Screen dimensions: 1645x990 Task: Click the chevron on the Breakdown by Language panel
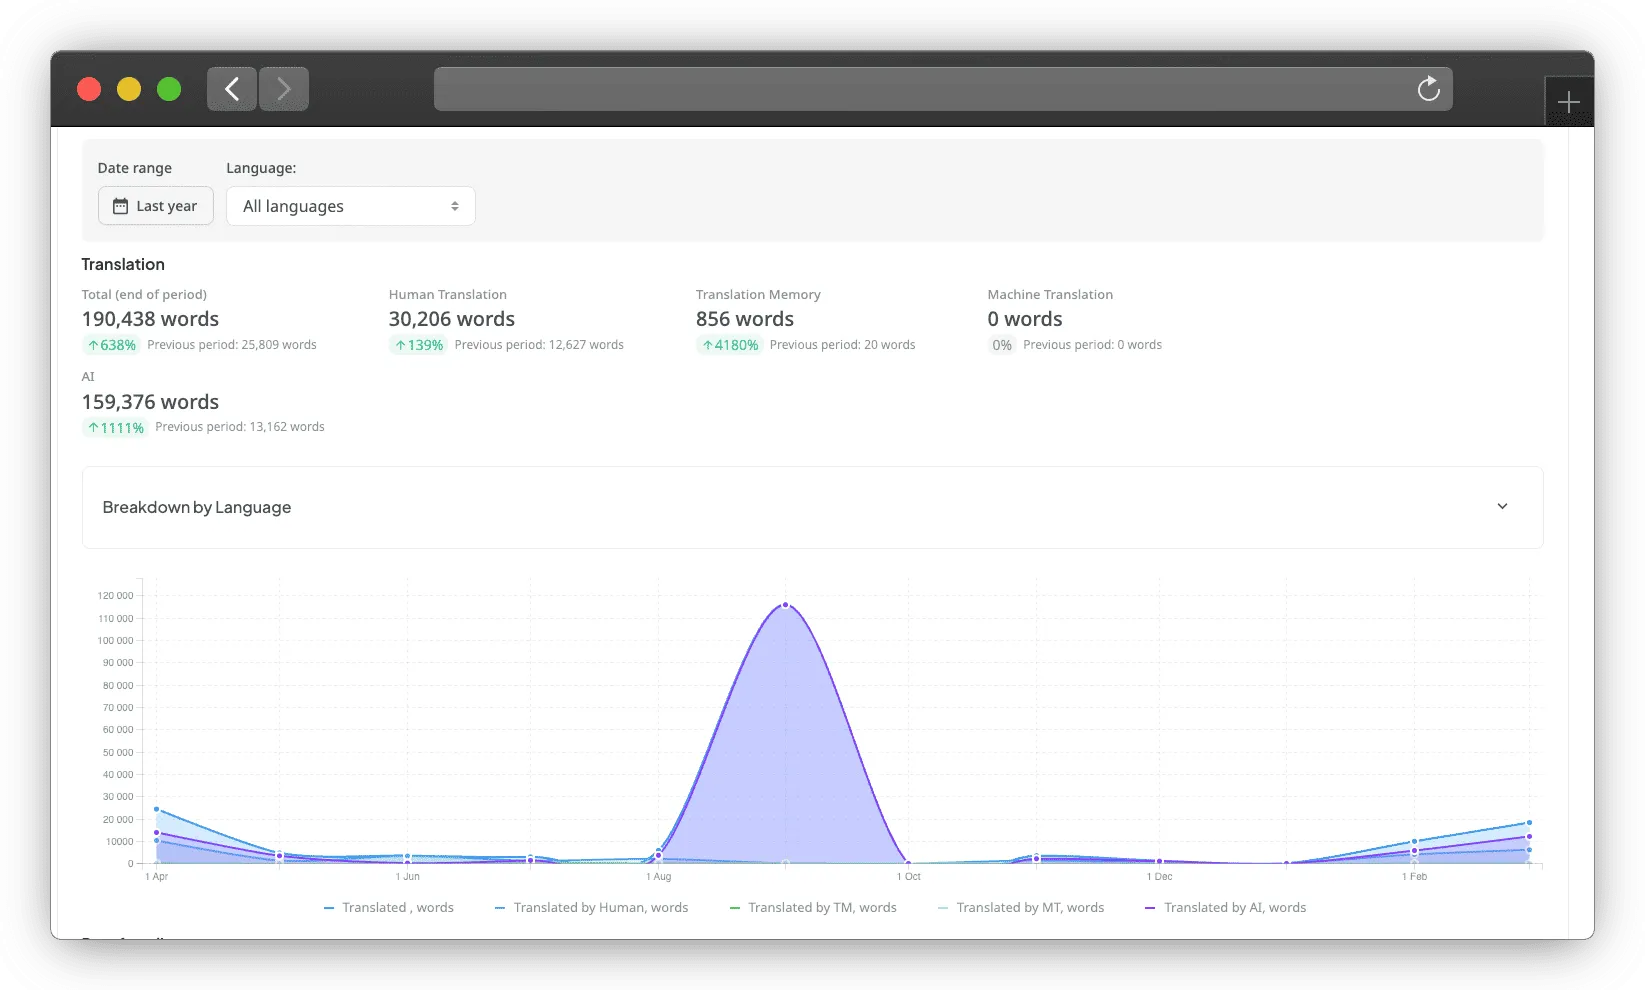(1501, 506)
